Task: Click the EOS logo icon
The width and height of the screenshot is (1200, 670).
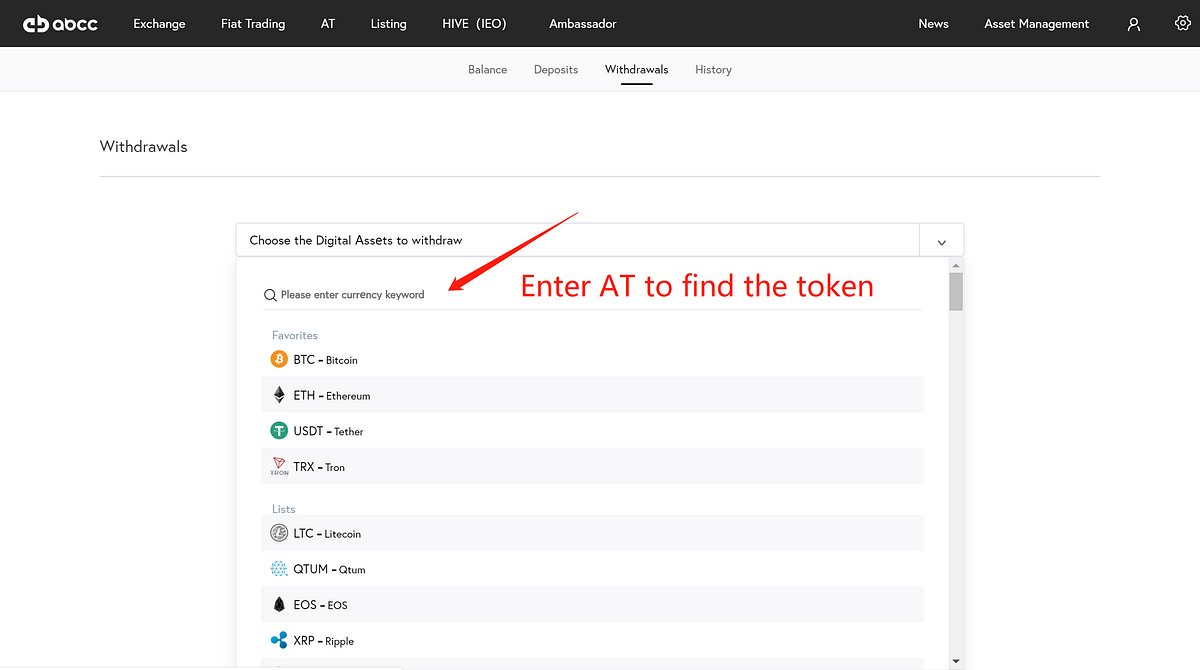Action: [279, 605]
